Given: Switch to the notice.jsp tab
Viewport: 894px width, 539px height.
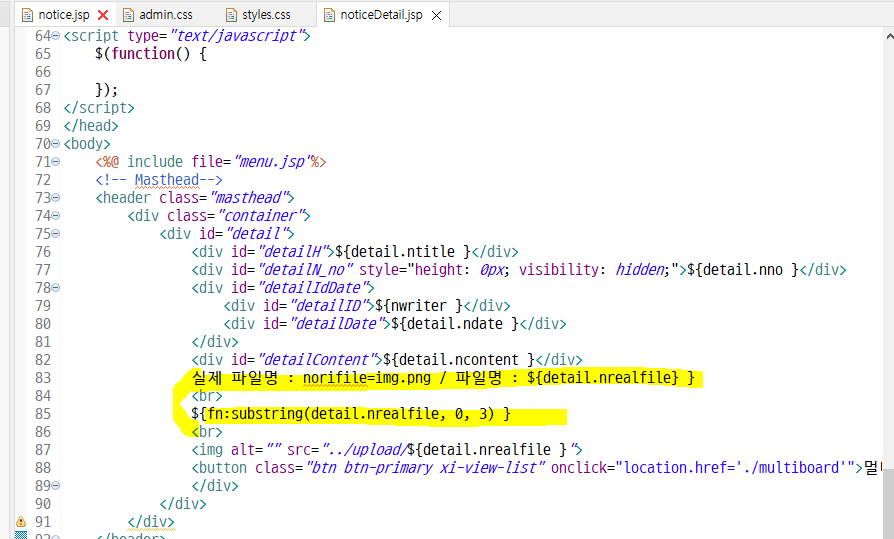Looking at the screenshot, I should tap(63, 15).
